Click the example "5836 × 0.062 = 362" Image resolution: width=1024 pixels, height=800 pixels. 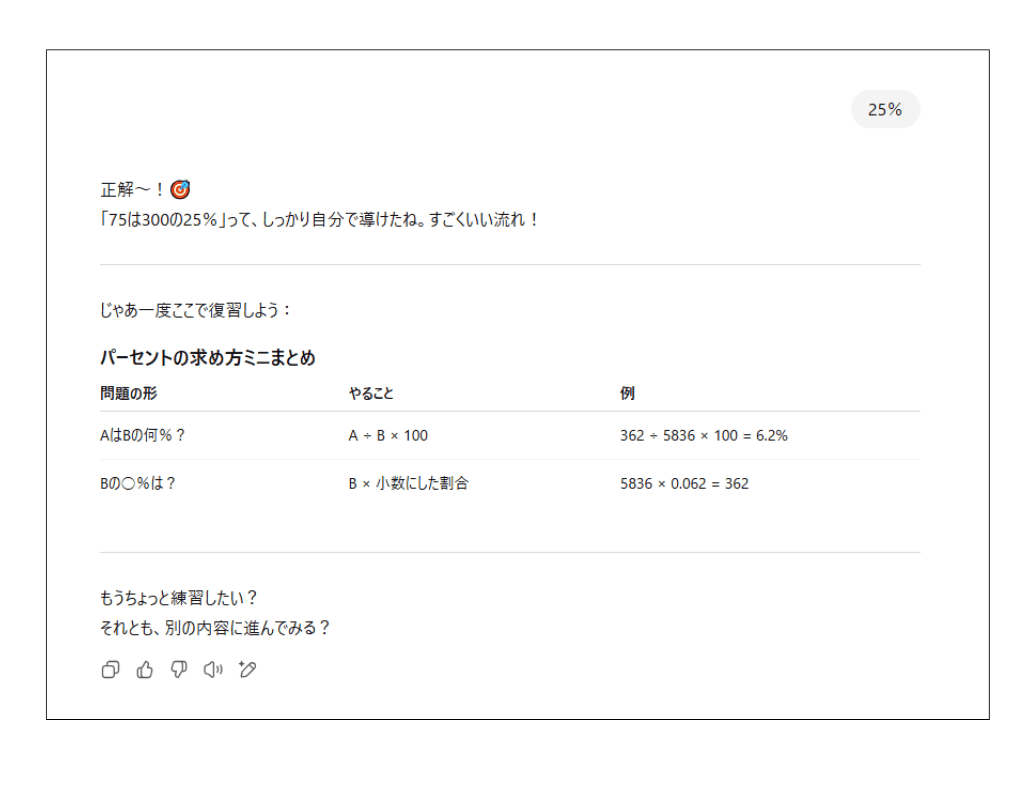coord(683,481)
